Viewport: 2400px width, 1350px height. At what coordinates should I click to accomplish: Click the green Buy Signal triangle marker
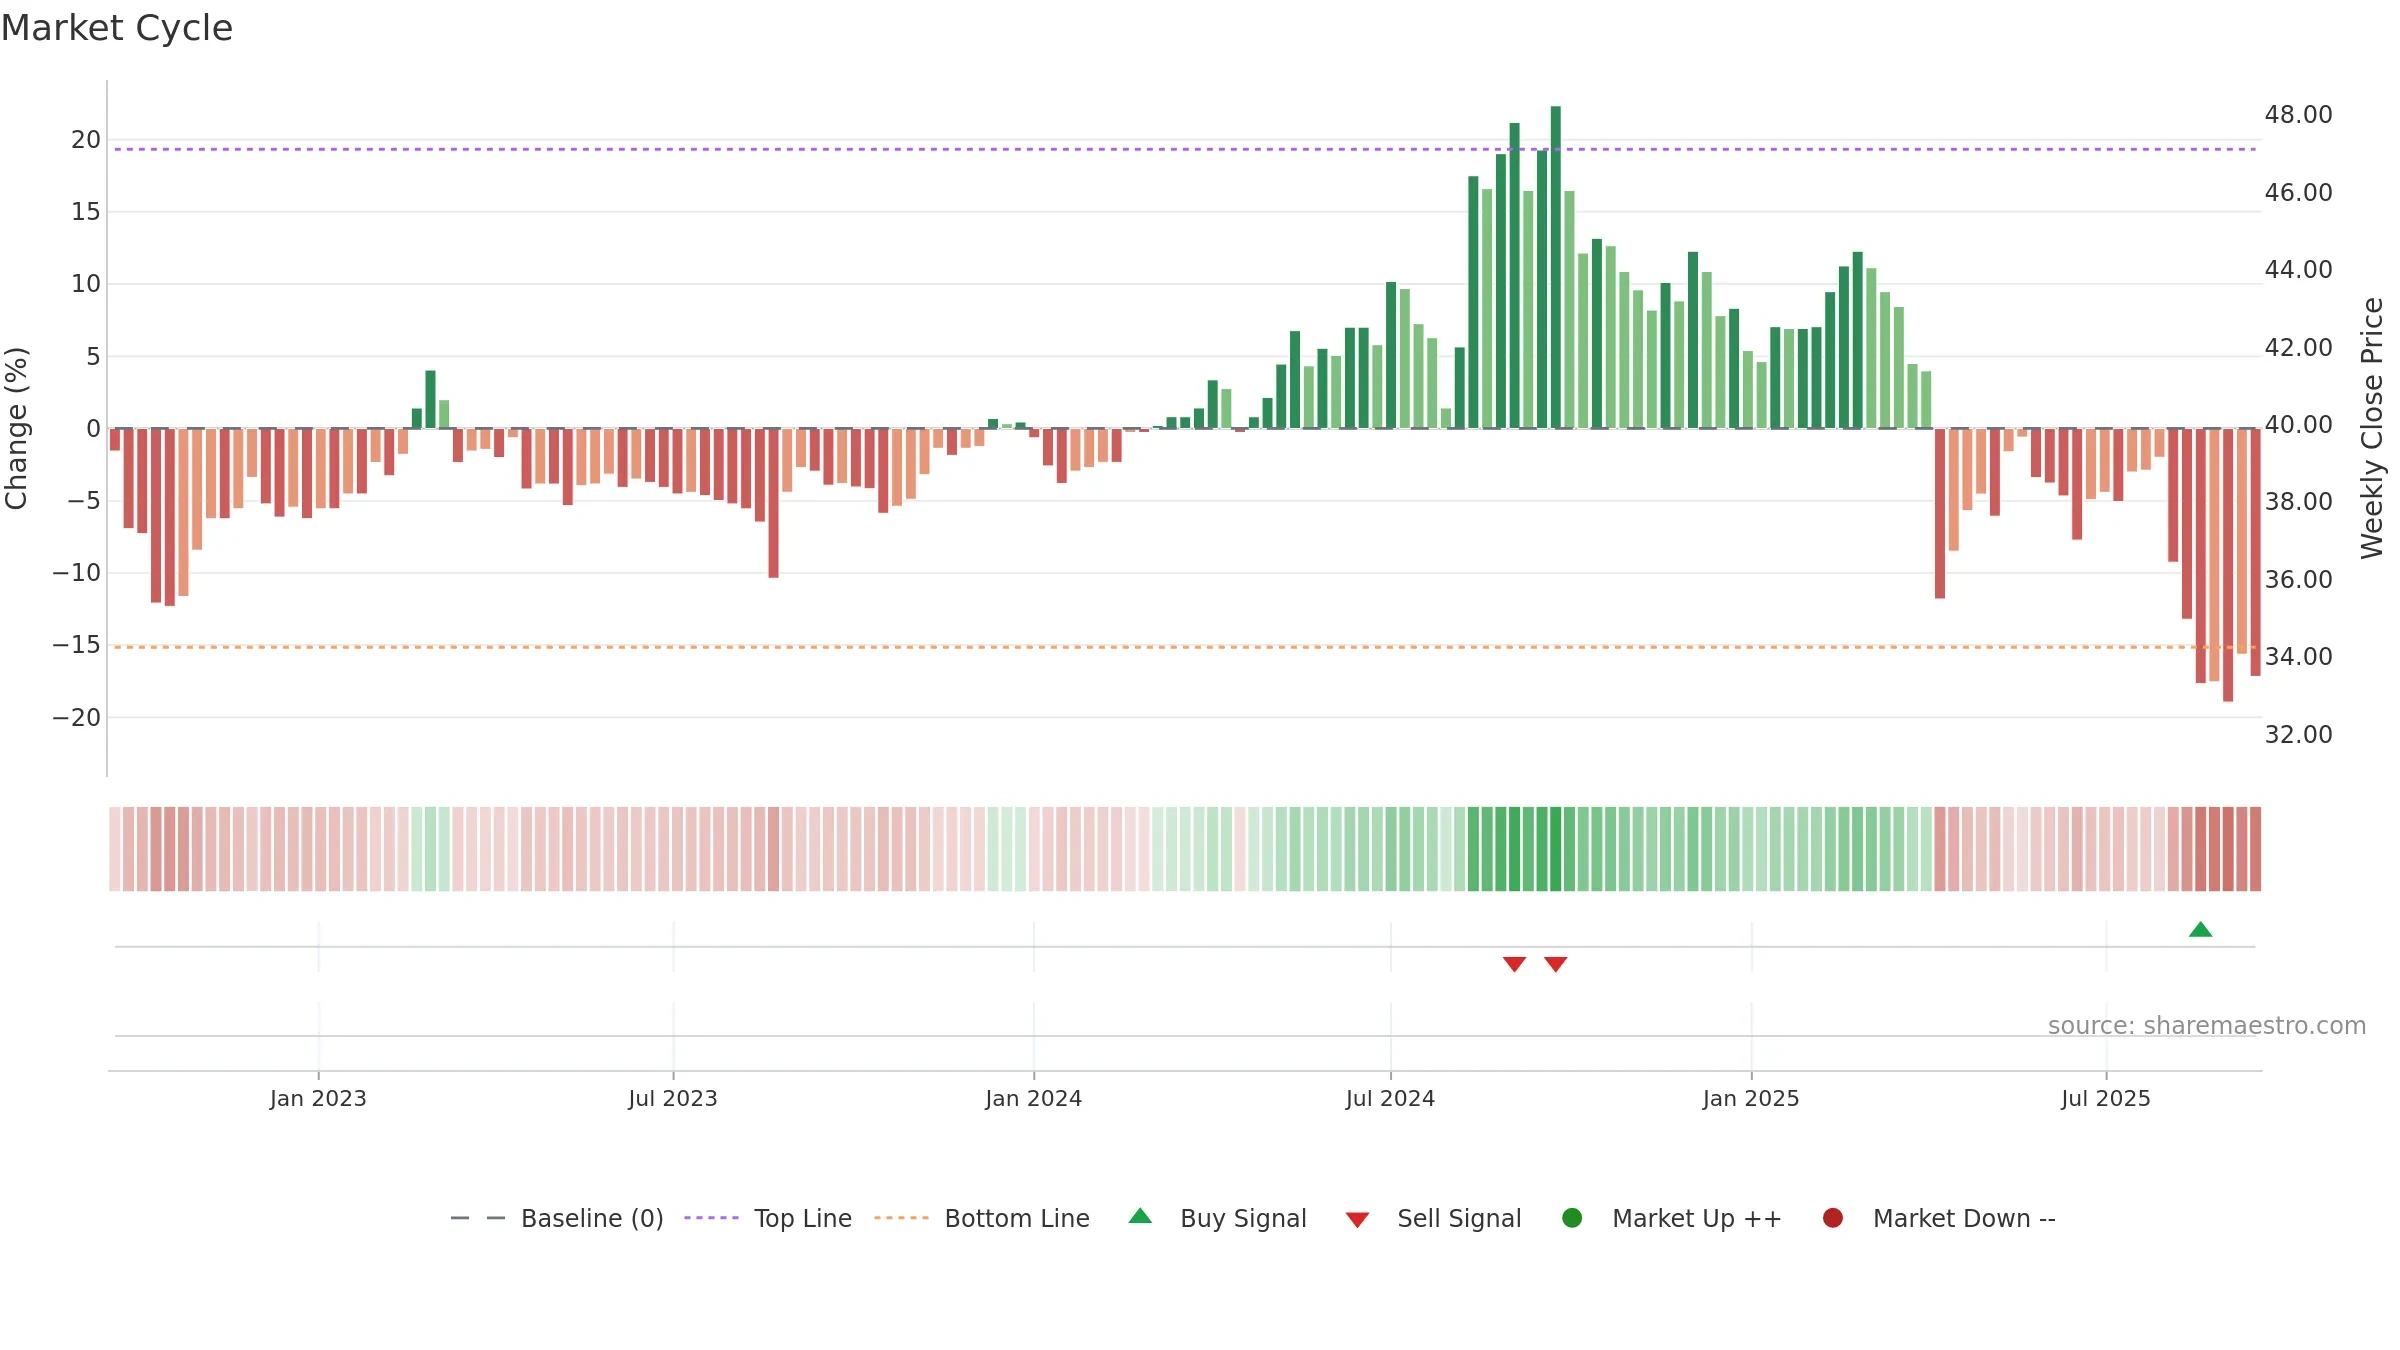[2200, 930]
